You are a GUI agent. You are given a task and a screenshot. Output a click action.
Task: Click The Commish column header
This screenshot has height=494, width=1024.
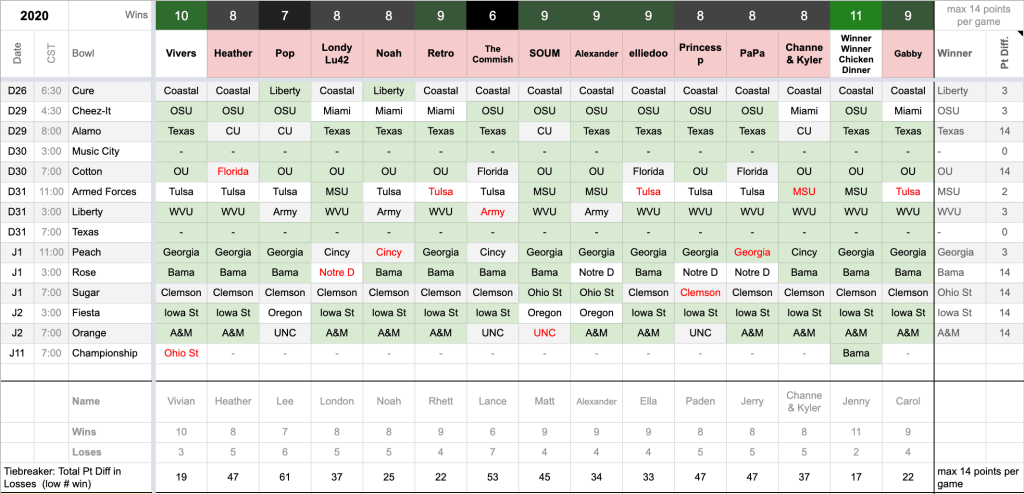492,53
